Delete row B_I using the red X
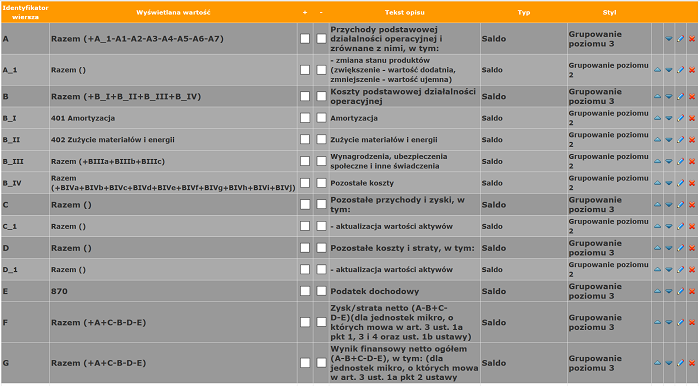This screenshot has height=386, width=700. (x=692, y=118)
